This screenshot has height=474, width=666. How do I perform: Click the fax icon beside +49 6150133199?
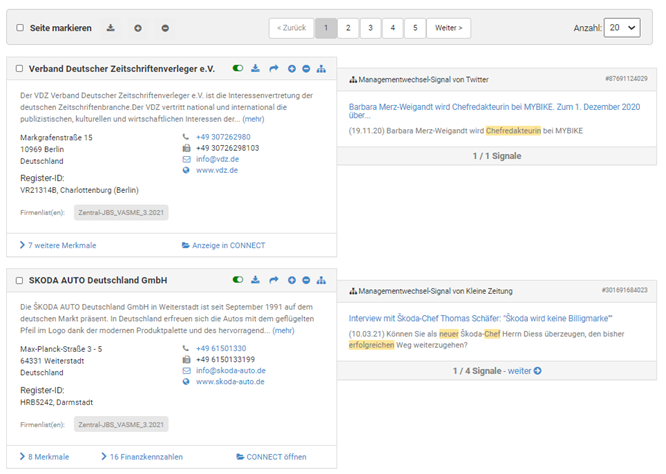click(x=186, y=359)
